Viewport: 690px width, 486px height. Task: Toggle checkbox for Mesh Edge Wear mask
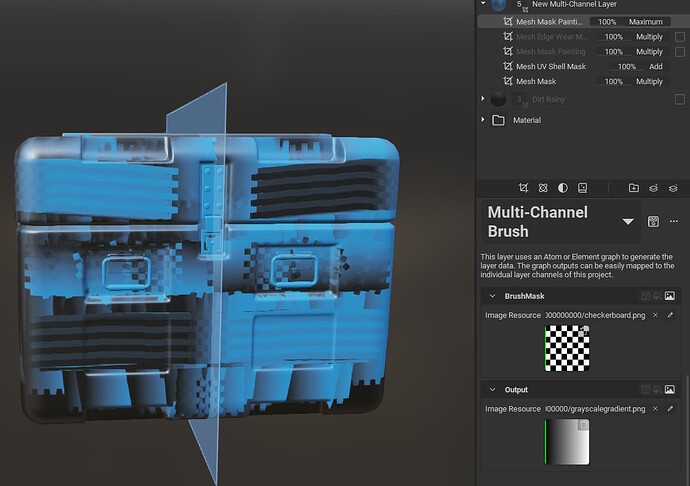[680, 37]
